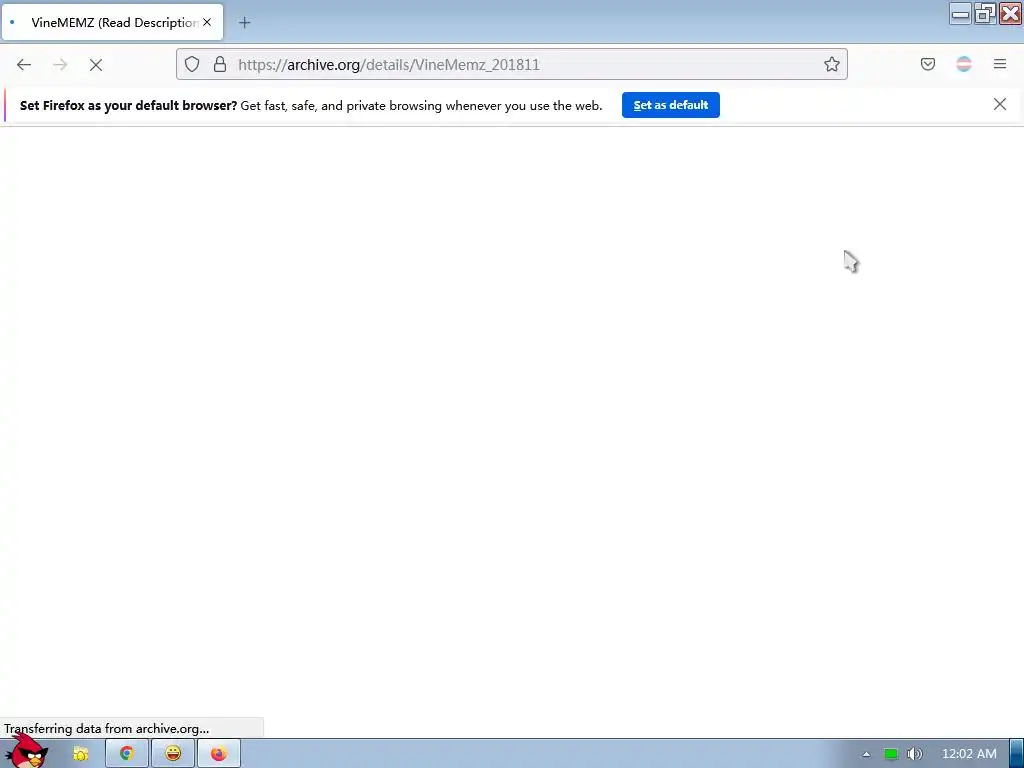Stop loading the page
Screen dimensions: 1024x768
coord(96,64)
